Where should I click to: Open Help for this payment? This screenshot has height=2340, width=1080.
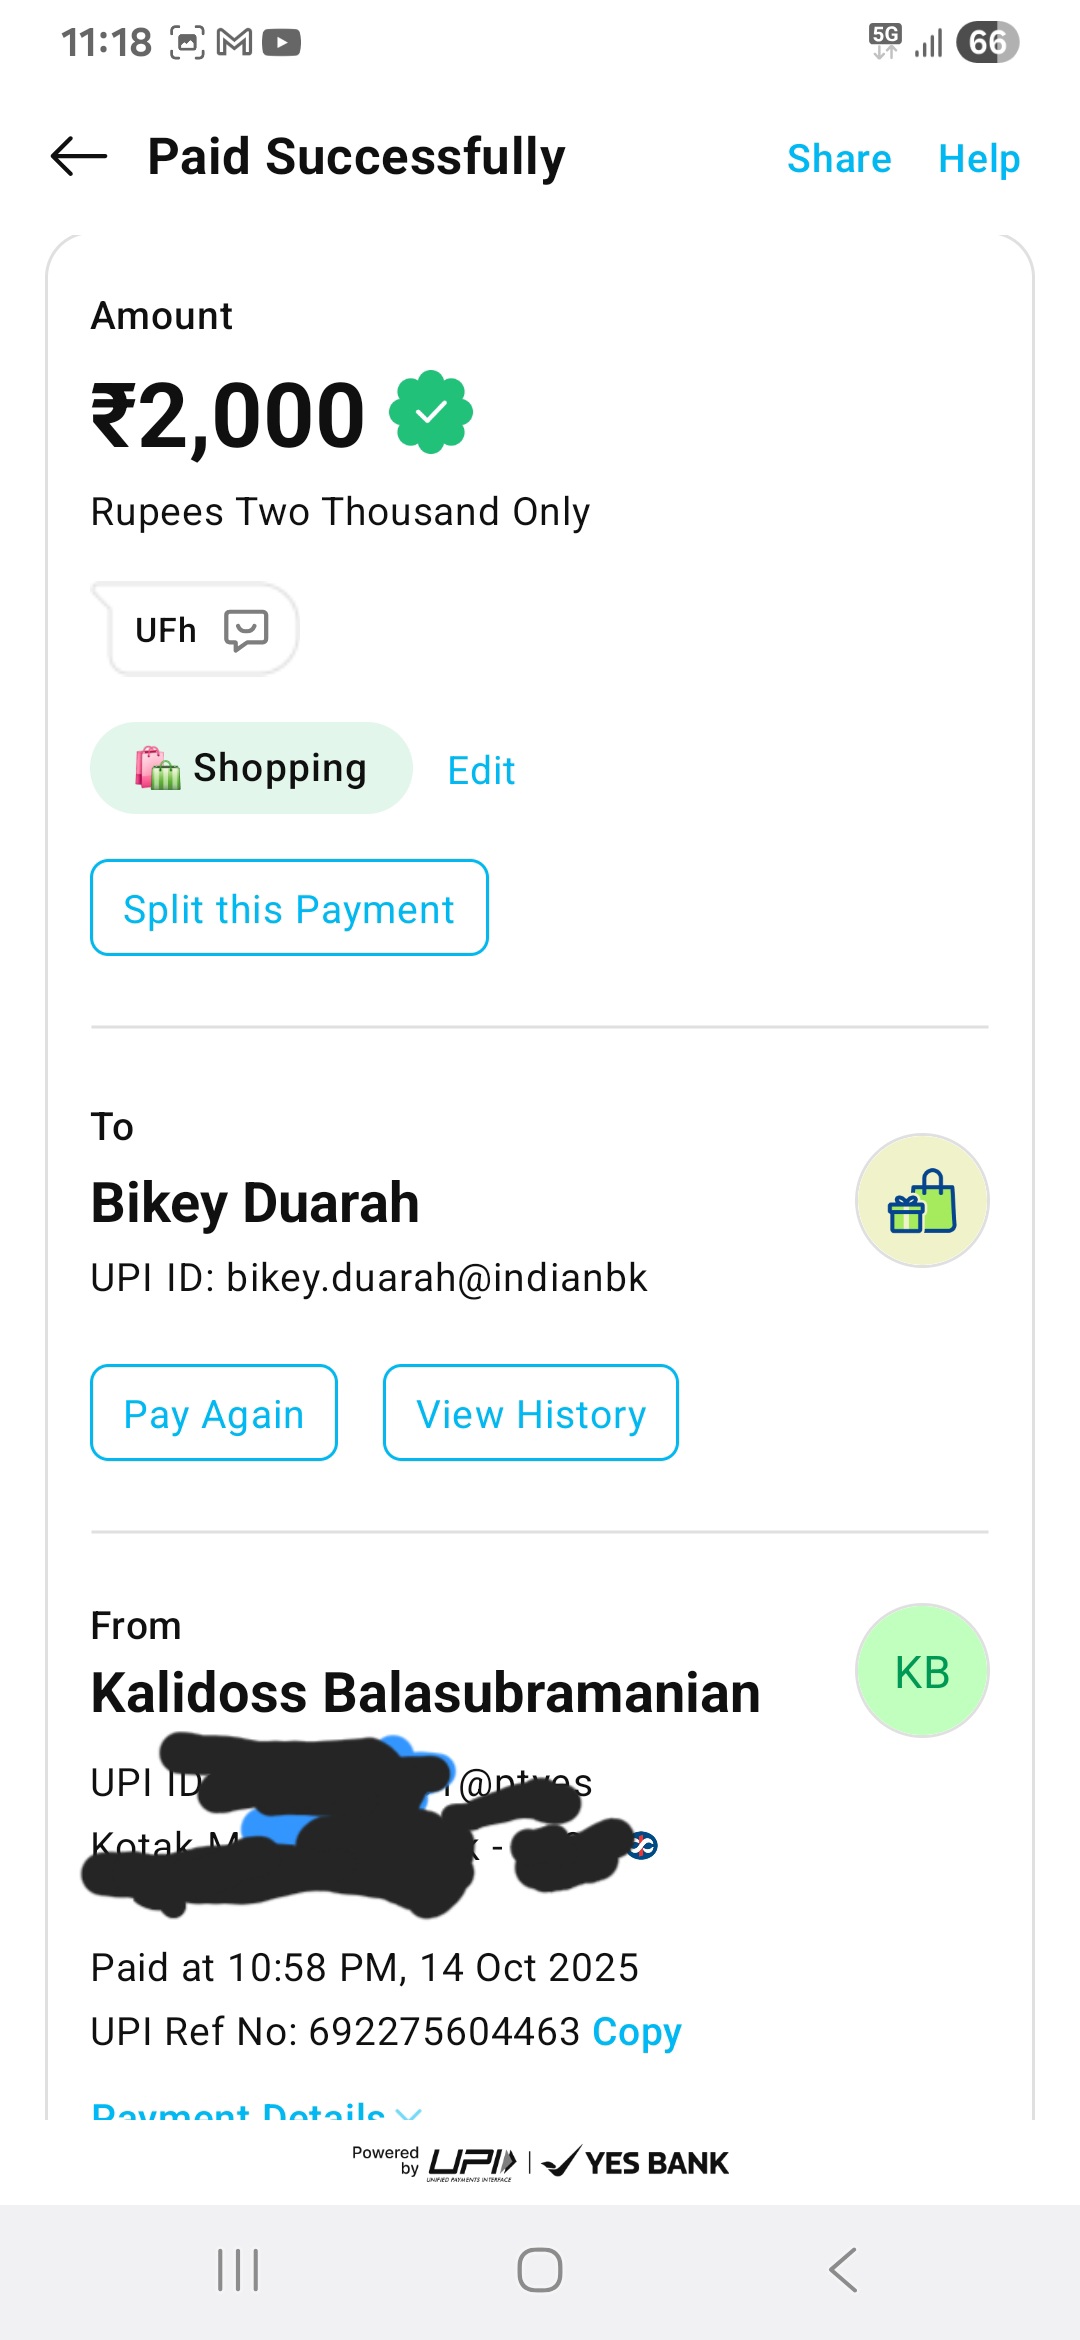[978, 159]
